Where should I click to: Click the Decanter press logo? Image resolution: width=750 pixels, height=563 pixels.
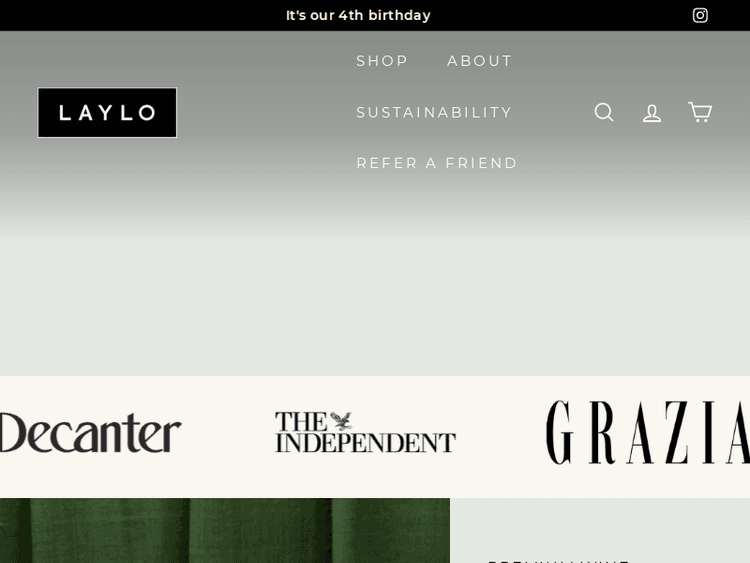pos(90,433)
